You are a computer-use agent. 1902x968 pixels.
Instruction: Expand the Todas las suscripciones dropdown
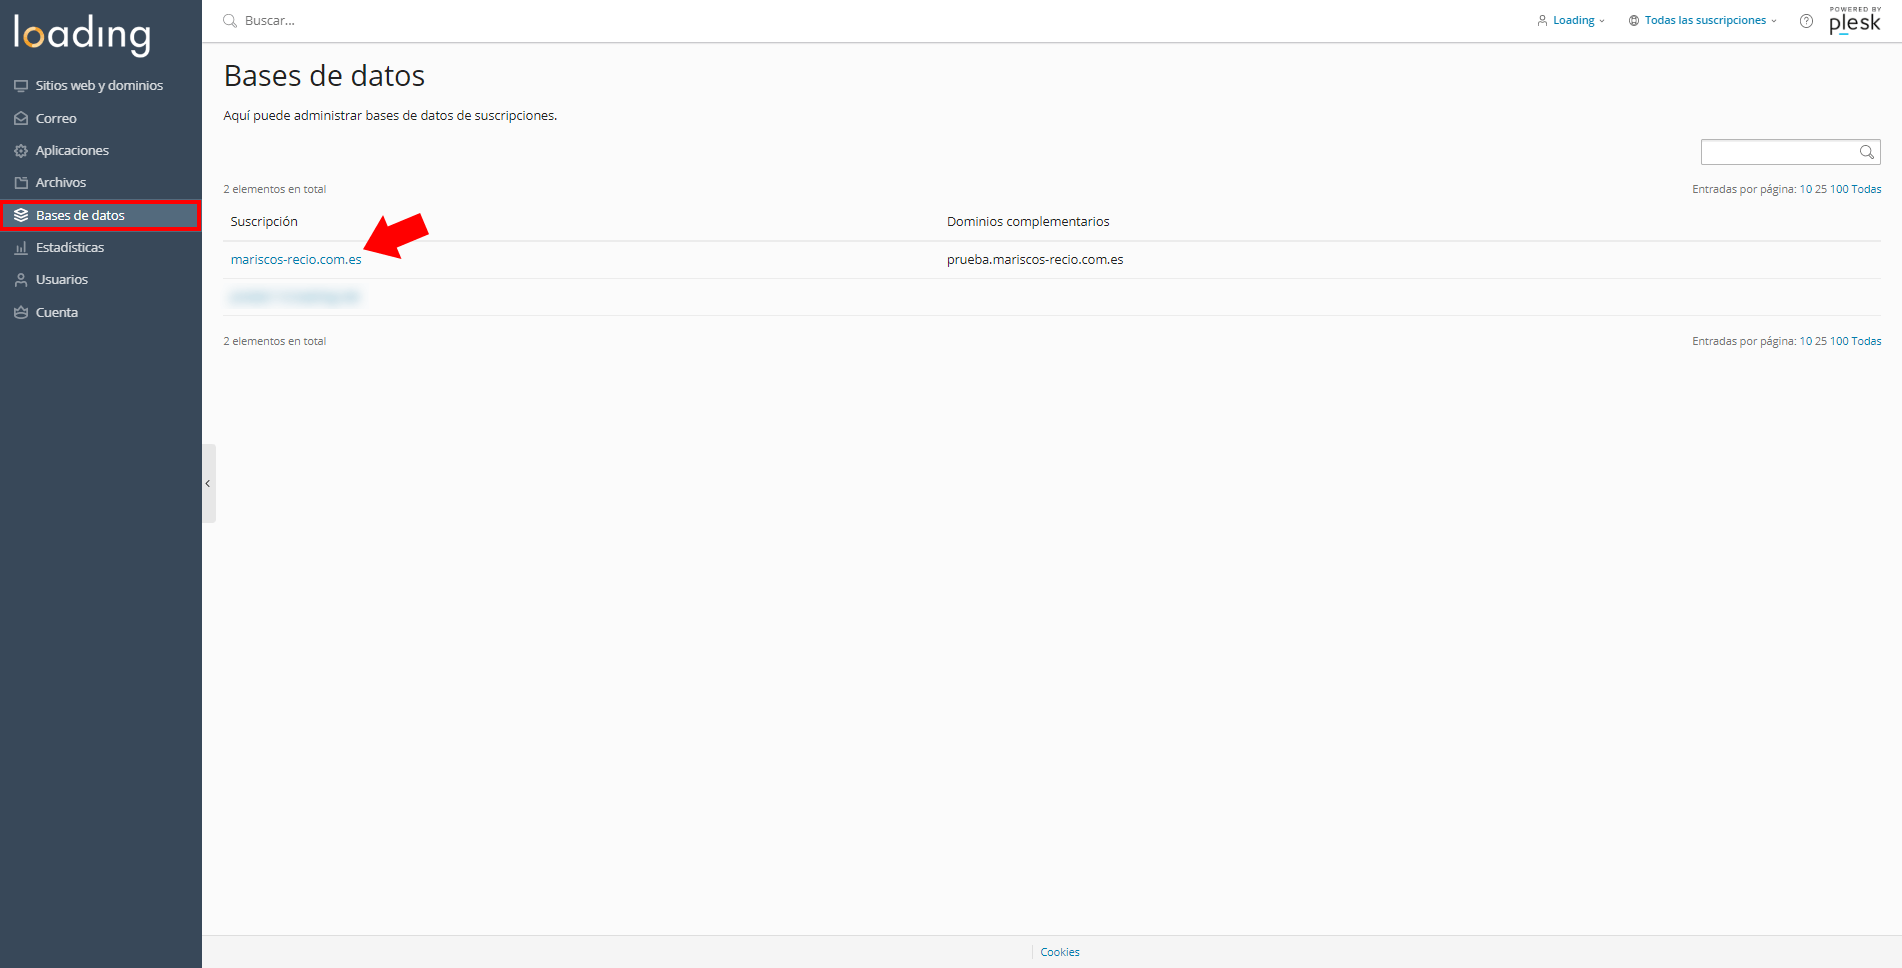click(1703, 20)
